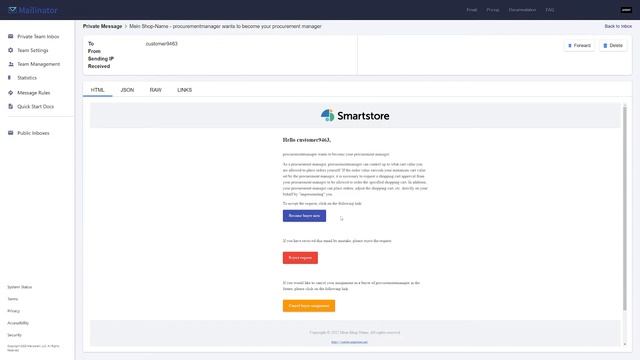Screen dimensions: 640x360
Task: Click the Smartstore logo in the email
Action: (355, 116)
